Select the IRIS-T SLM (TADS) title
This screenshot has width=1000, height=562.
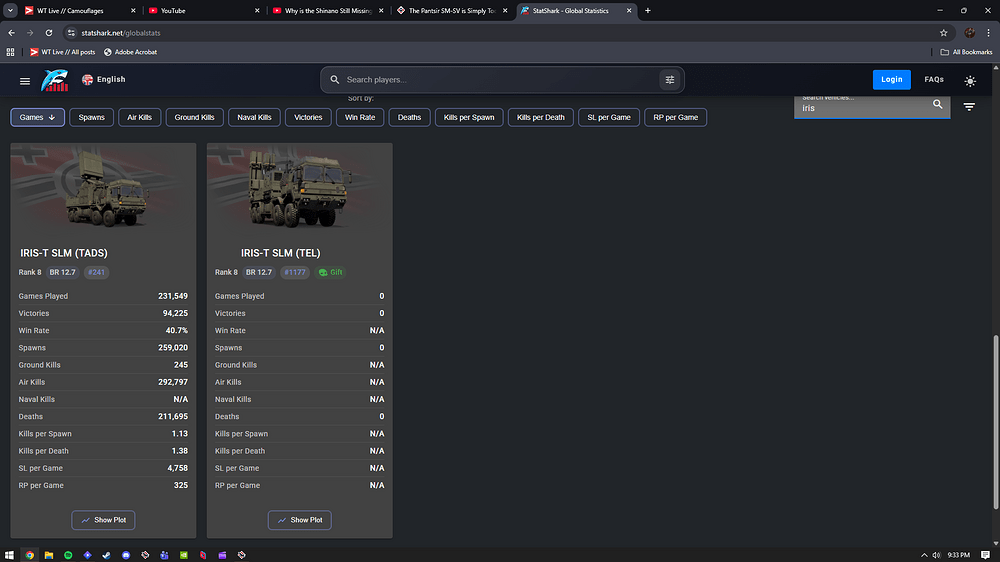coord(64,253)
